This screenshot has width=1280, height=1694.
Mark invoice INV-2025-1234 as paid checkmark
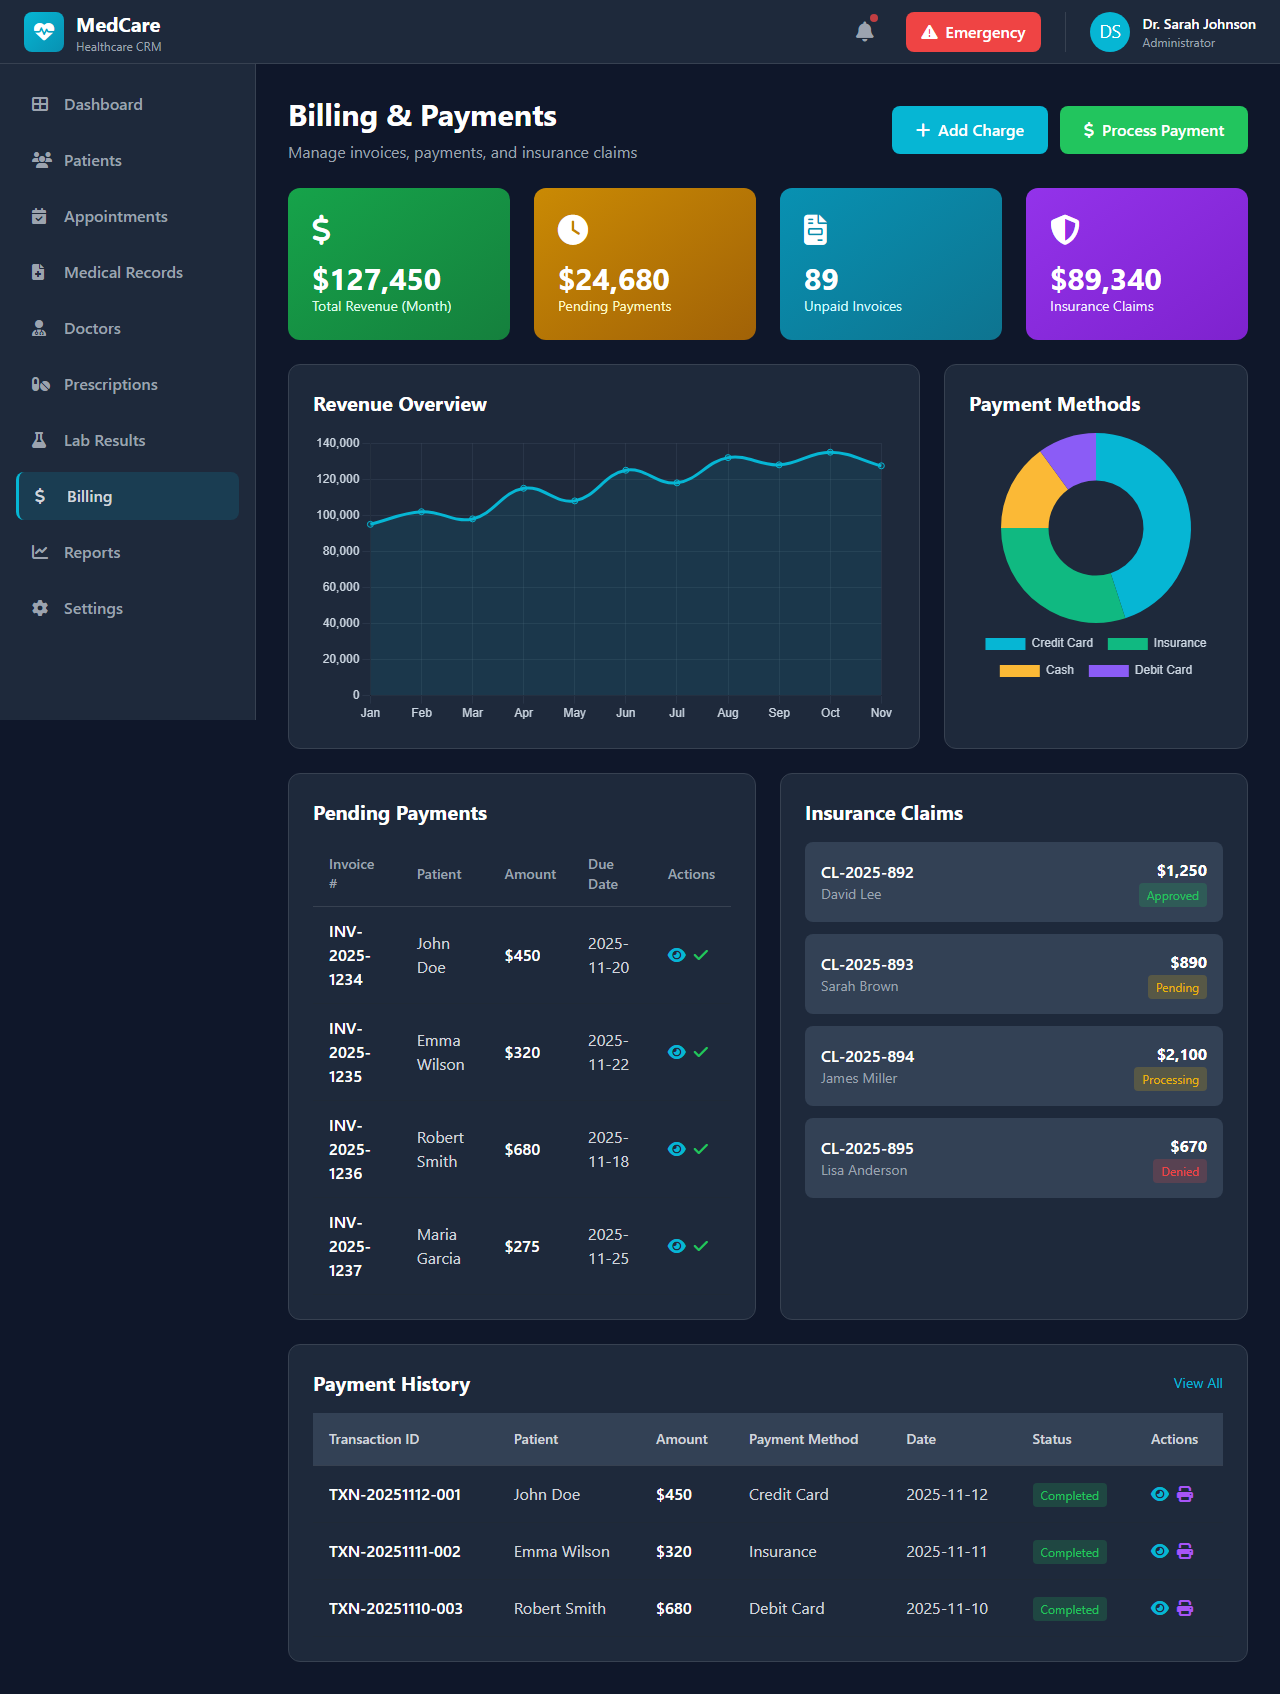coord(701,955)
